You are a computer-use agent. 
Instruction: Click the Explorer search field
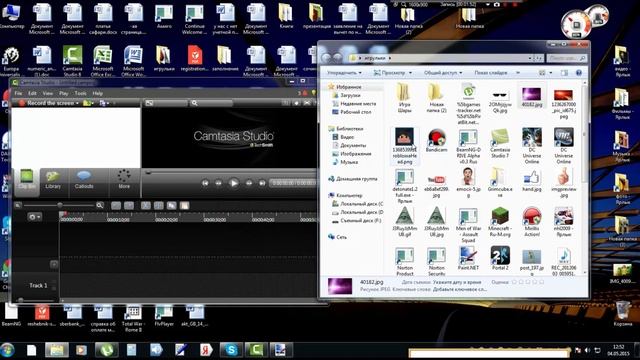567,58
